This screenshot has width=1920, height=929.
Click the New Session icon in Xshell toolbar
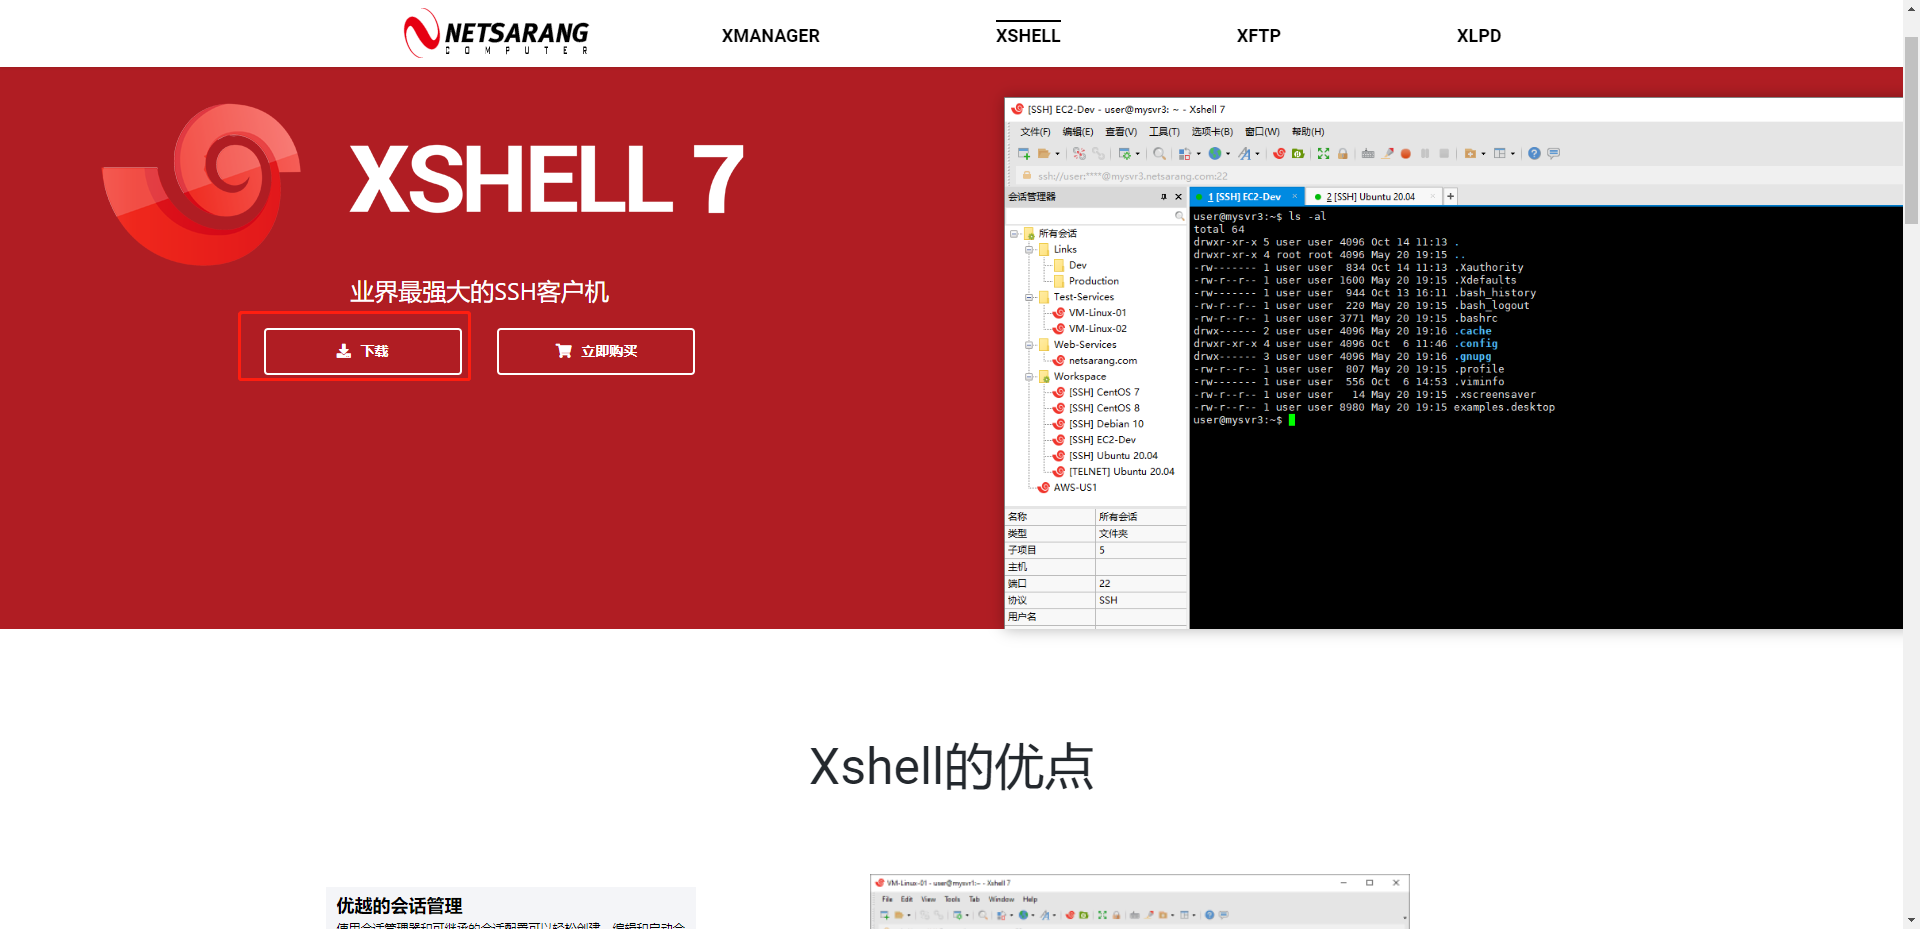[x=1024, y=153]
